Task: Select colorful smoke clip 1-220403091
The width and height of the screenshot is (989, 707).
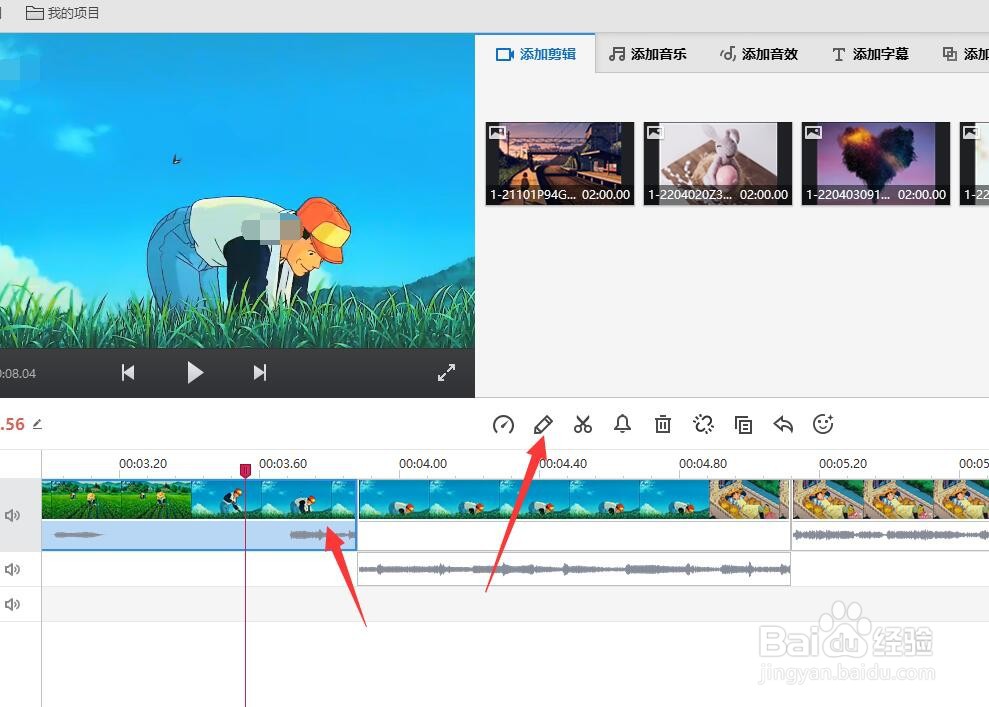Action: coord(875,163)
